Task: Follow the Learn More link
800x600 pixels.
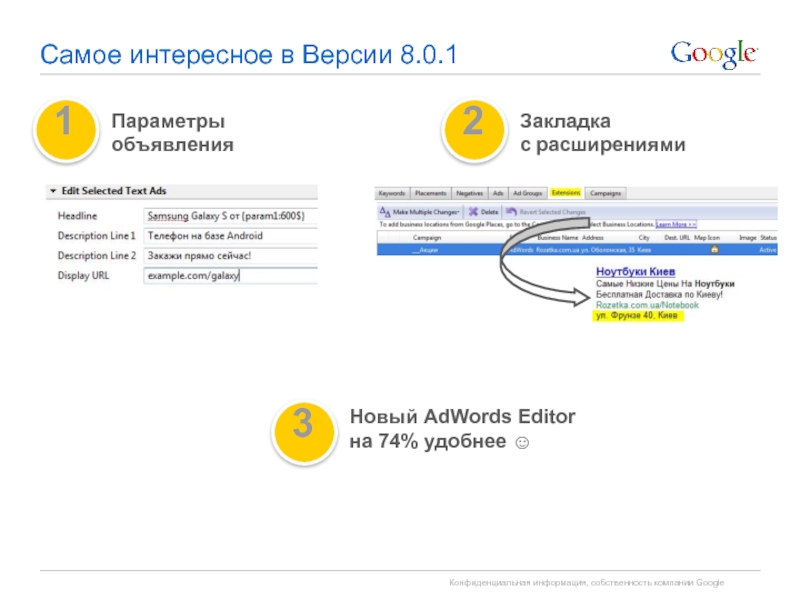Action: (676, 224)
